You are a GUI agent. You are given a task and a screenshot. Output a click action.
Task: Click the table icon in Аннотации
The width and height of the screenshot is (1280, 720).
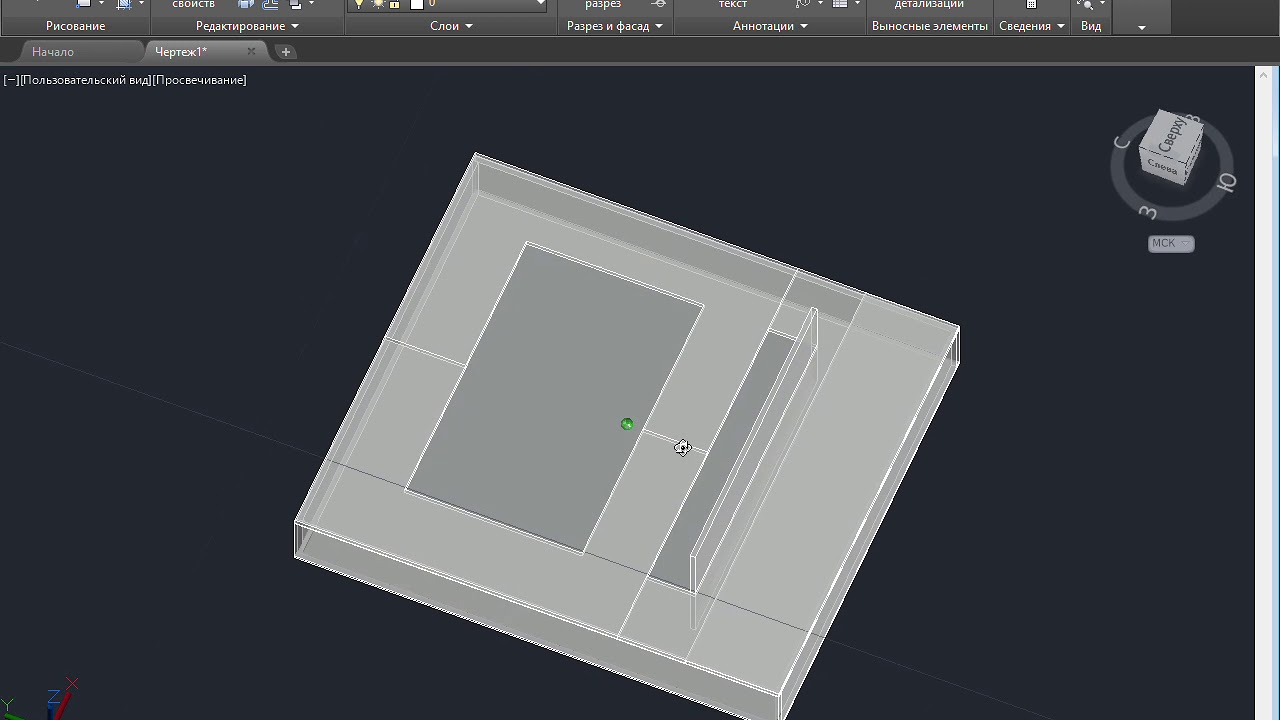tap(840, 4)
